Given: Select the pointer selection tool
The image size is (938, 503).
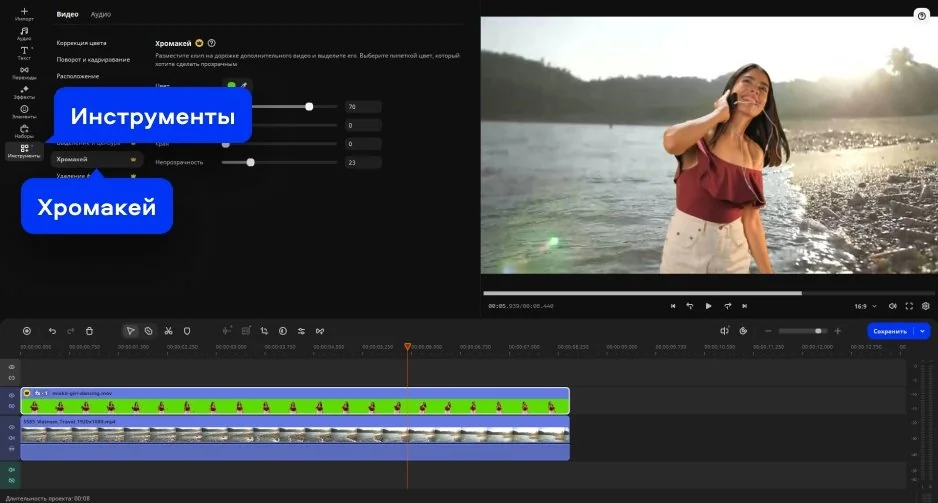Looking at the screenshot, I should coord(130,331).
